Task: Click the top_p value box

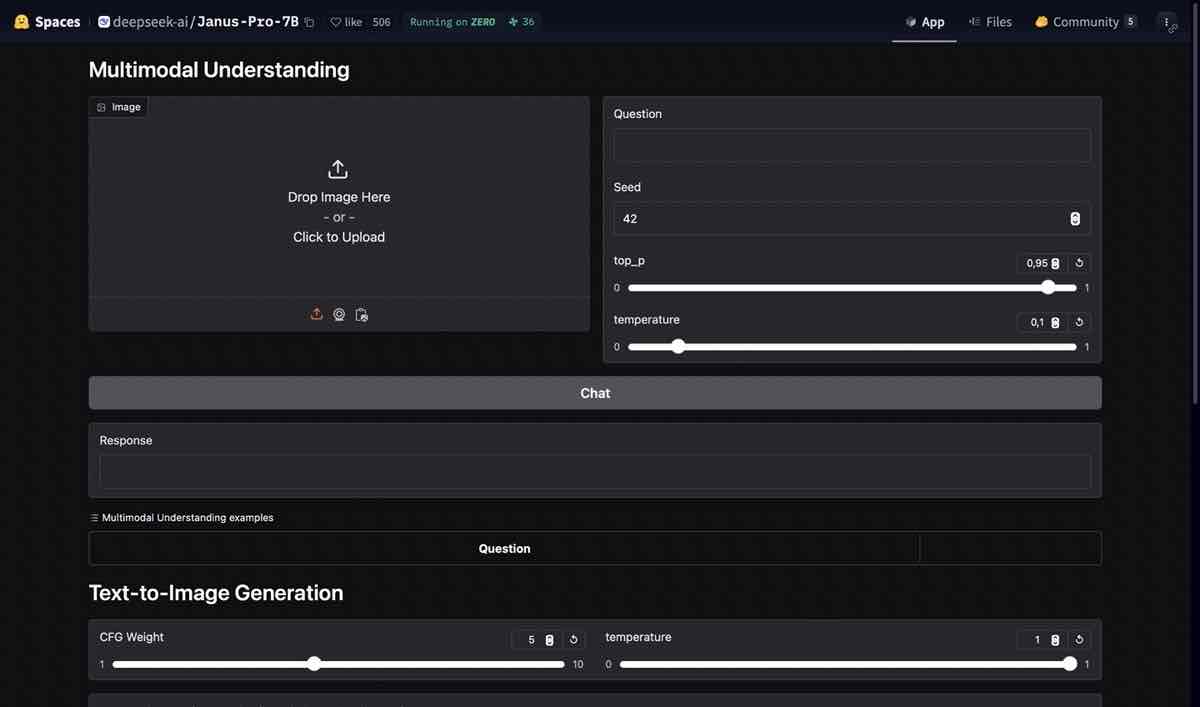Action: 1041,263
